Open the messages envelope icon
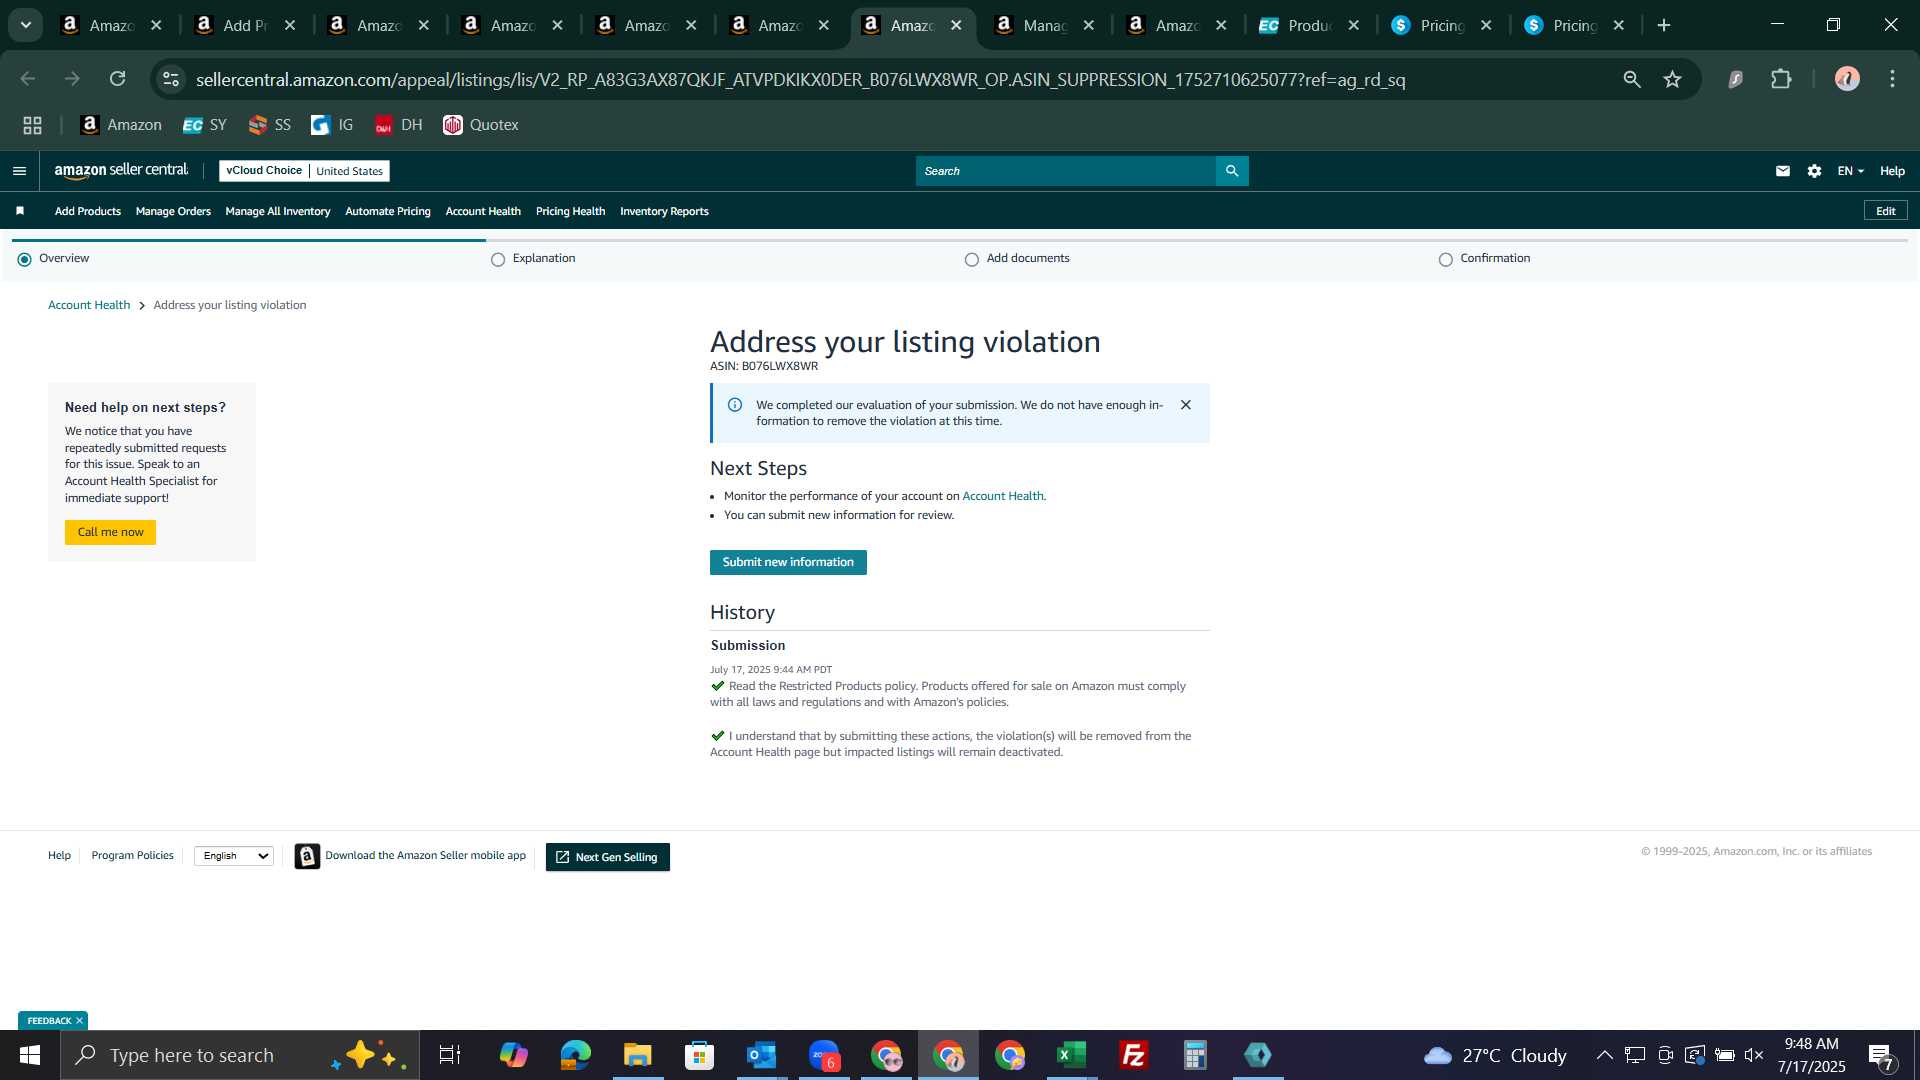 click(x=1782, y=171)
